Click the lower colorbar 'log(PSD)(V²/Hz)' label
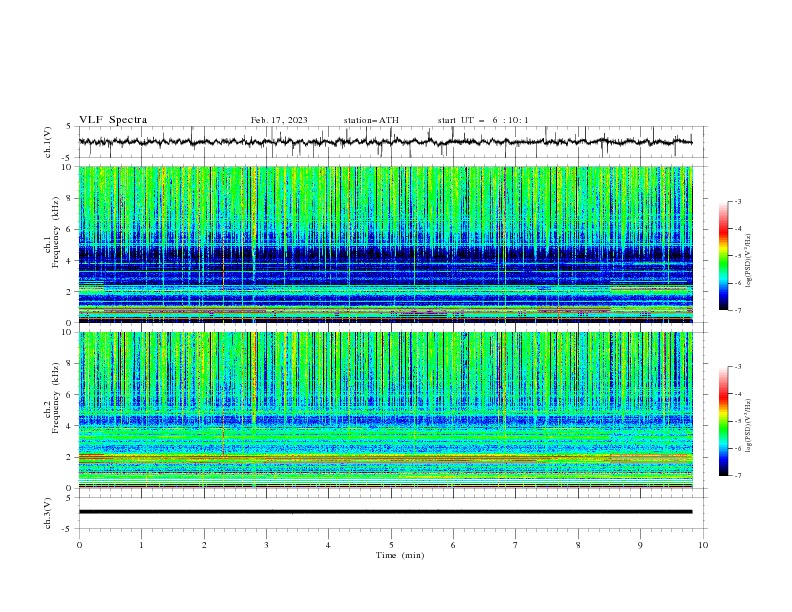The image size is (792, 612). click(x=749, y=426)
